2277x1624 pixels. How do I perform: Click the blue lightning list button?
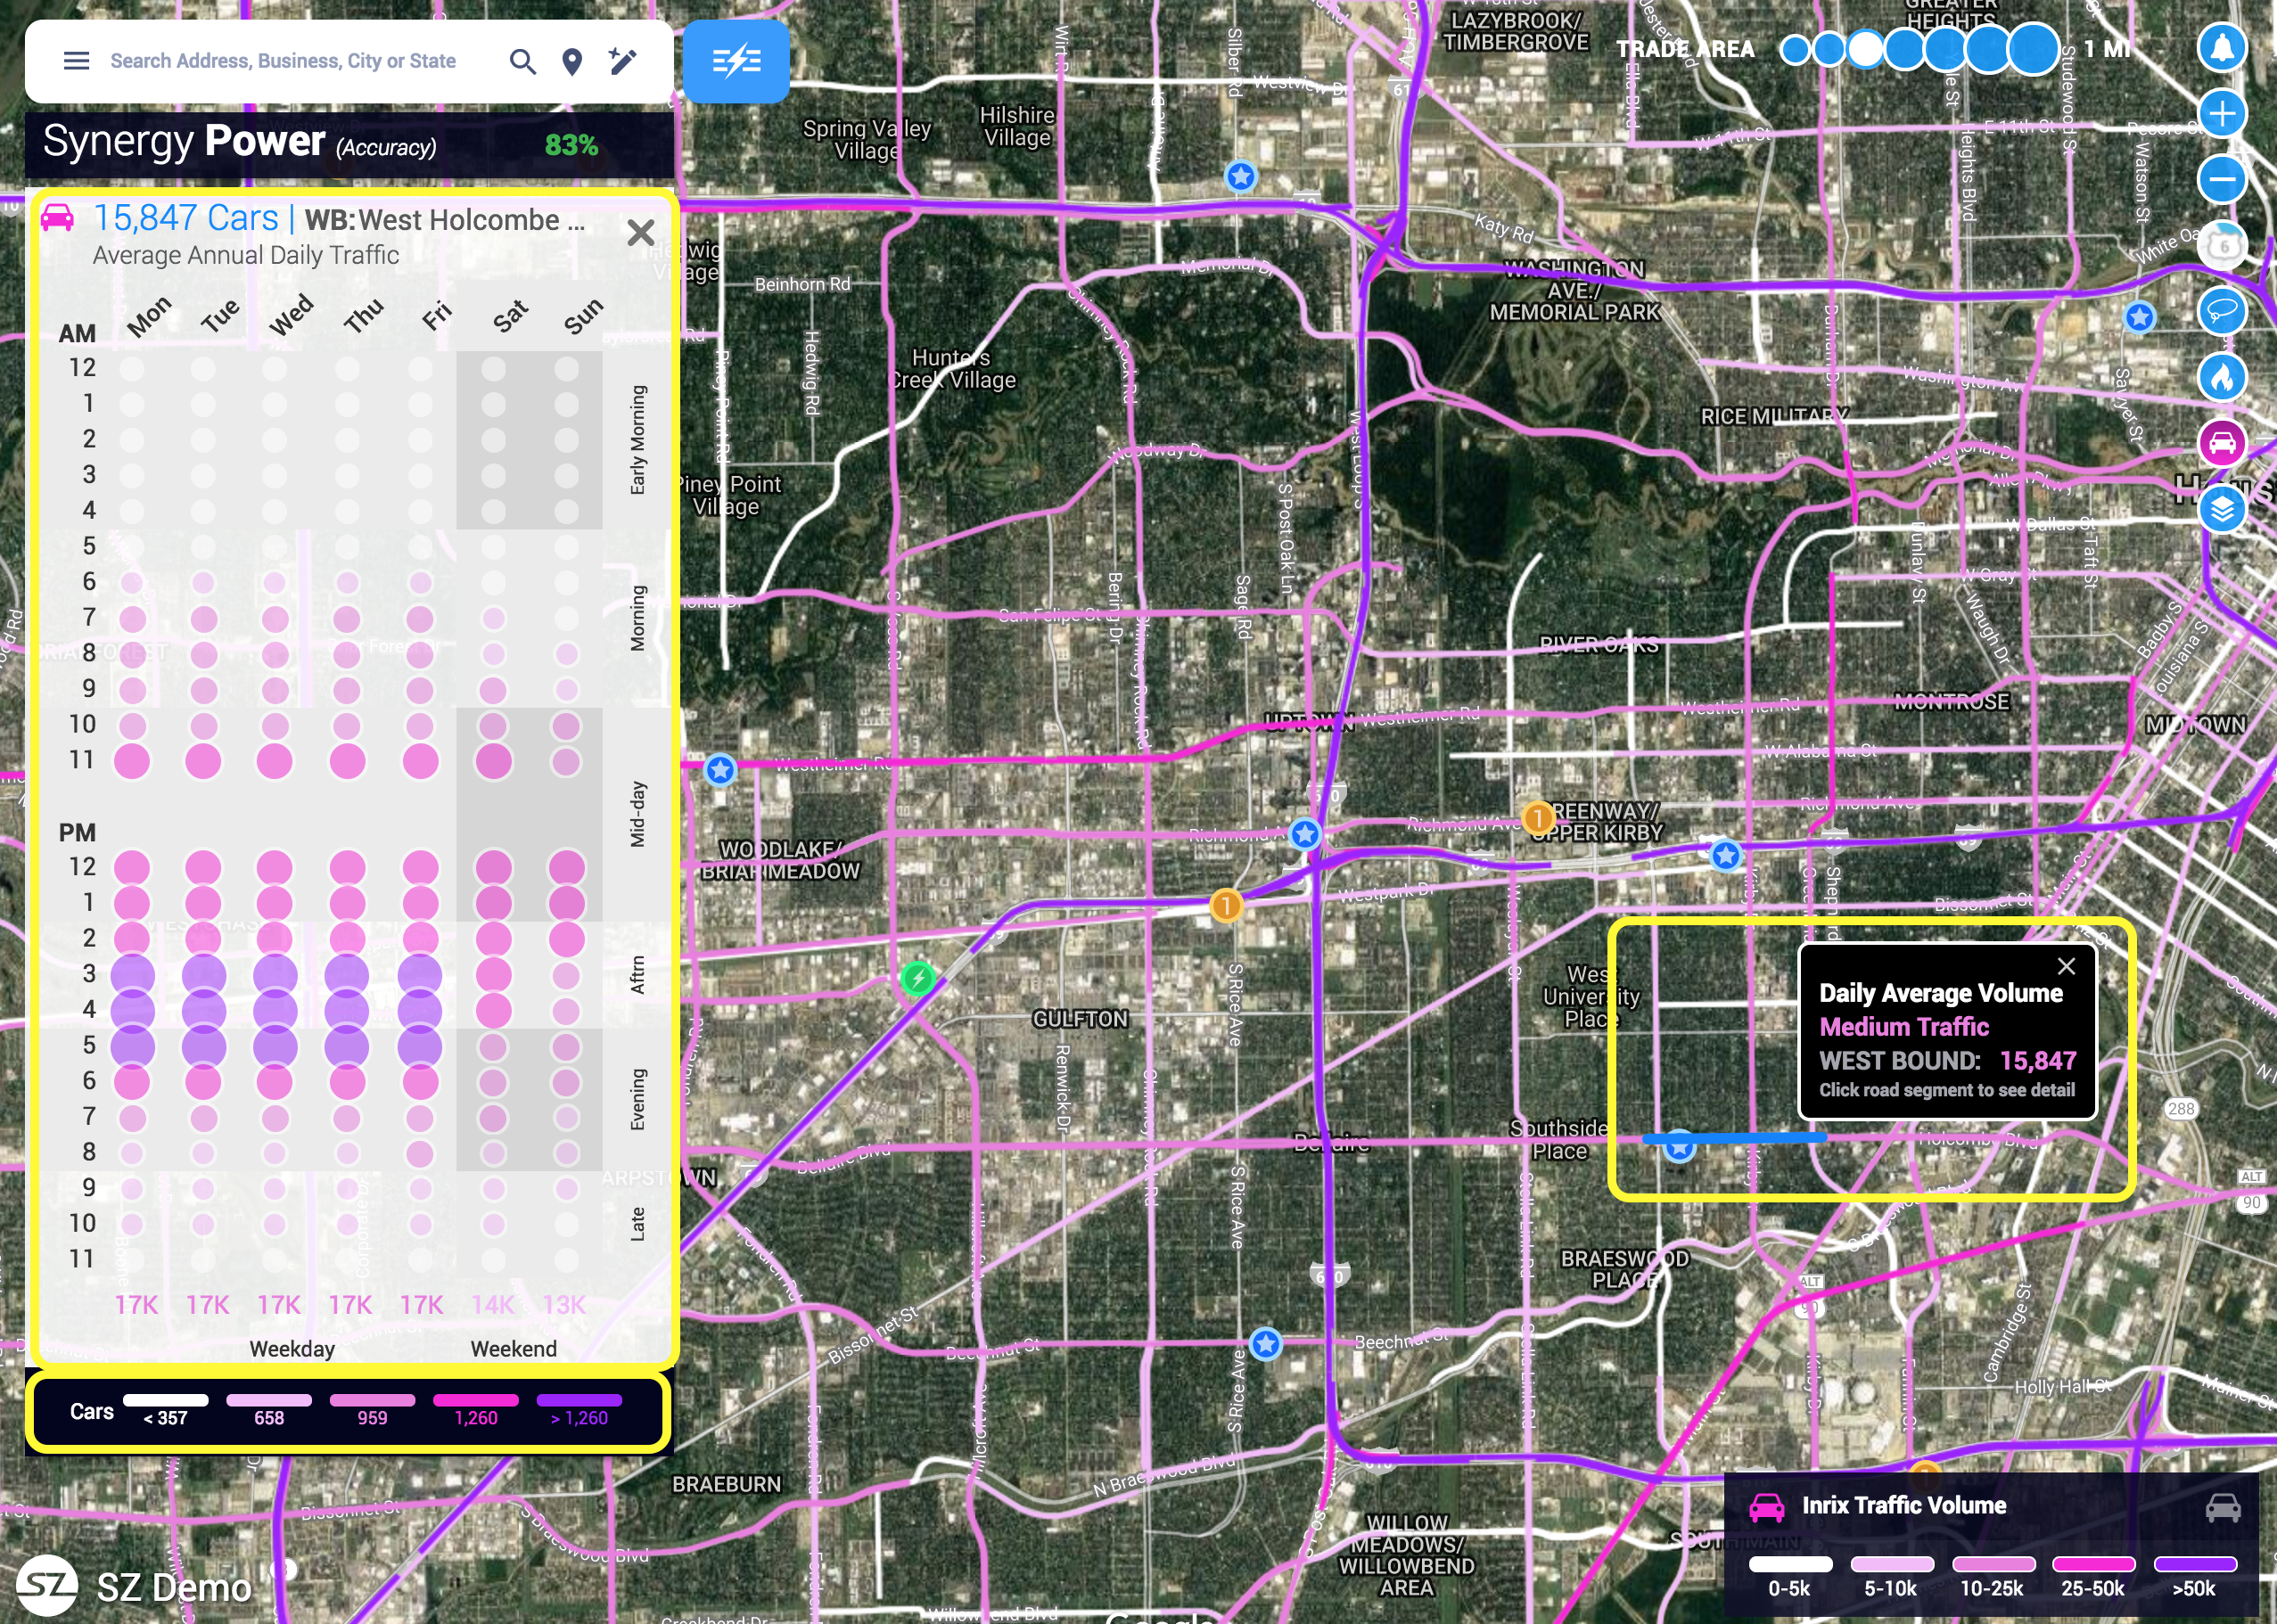click(736, 62)
